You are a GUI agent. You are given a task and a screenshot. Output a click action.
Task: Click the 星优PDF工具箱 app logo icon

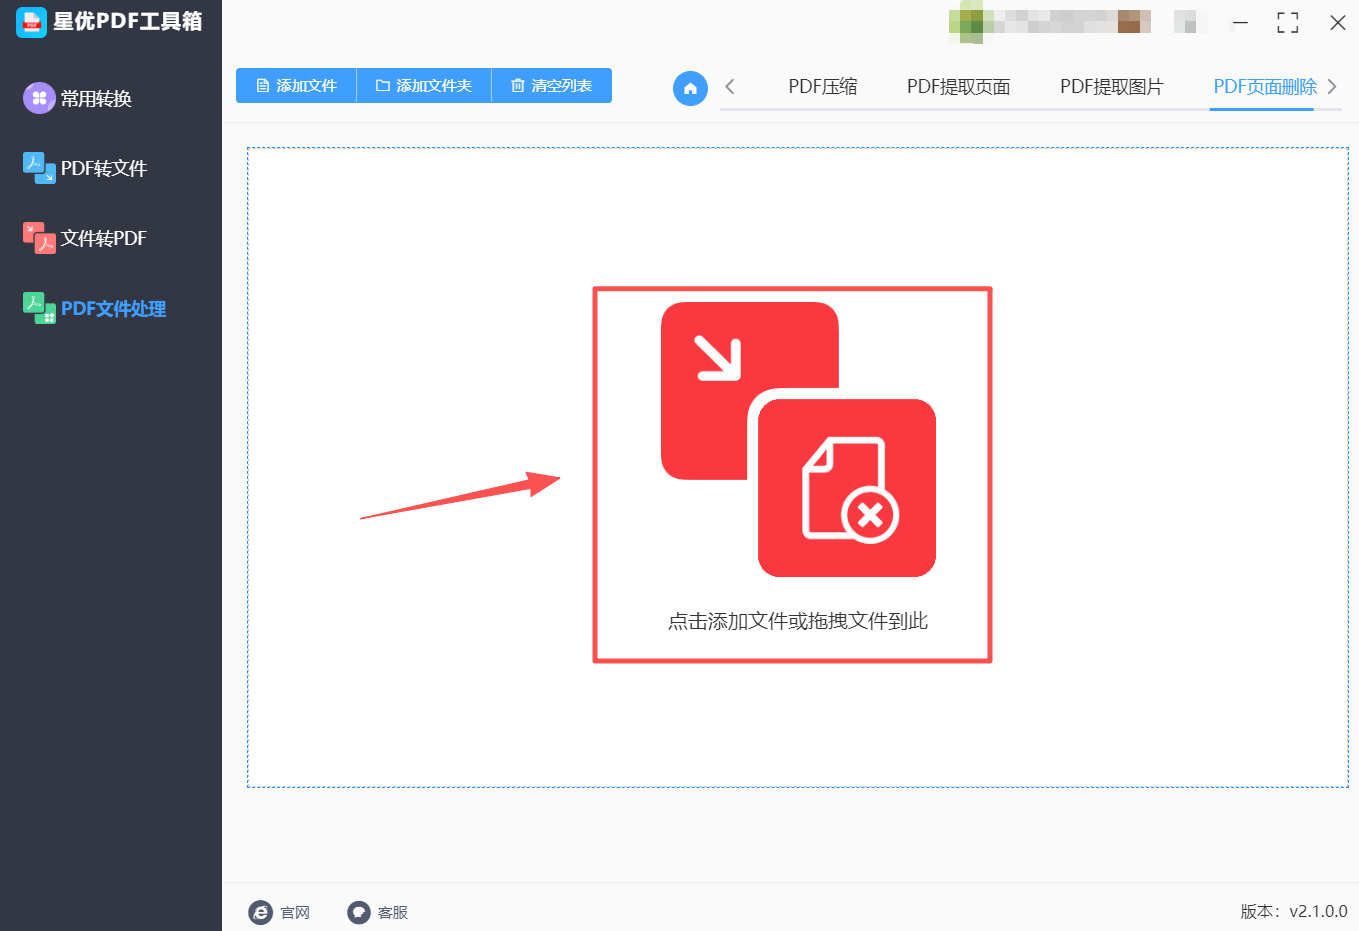pyautogui.click(x=31, y=22)
